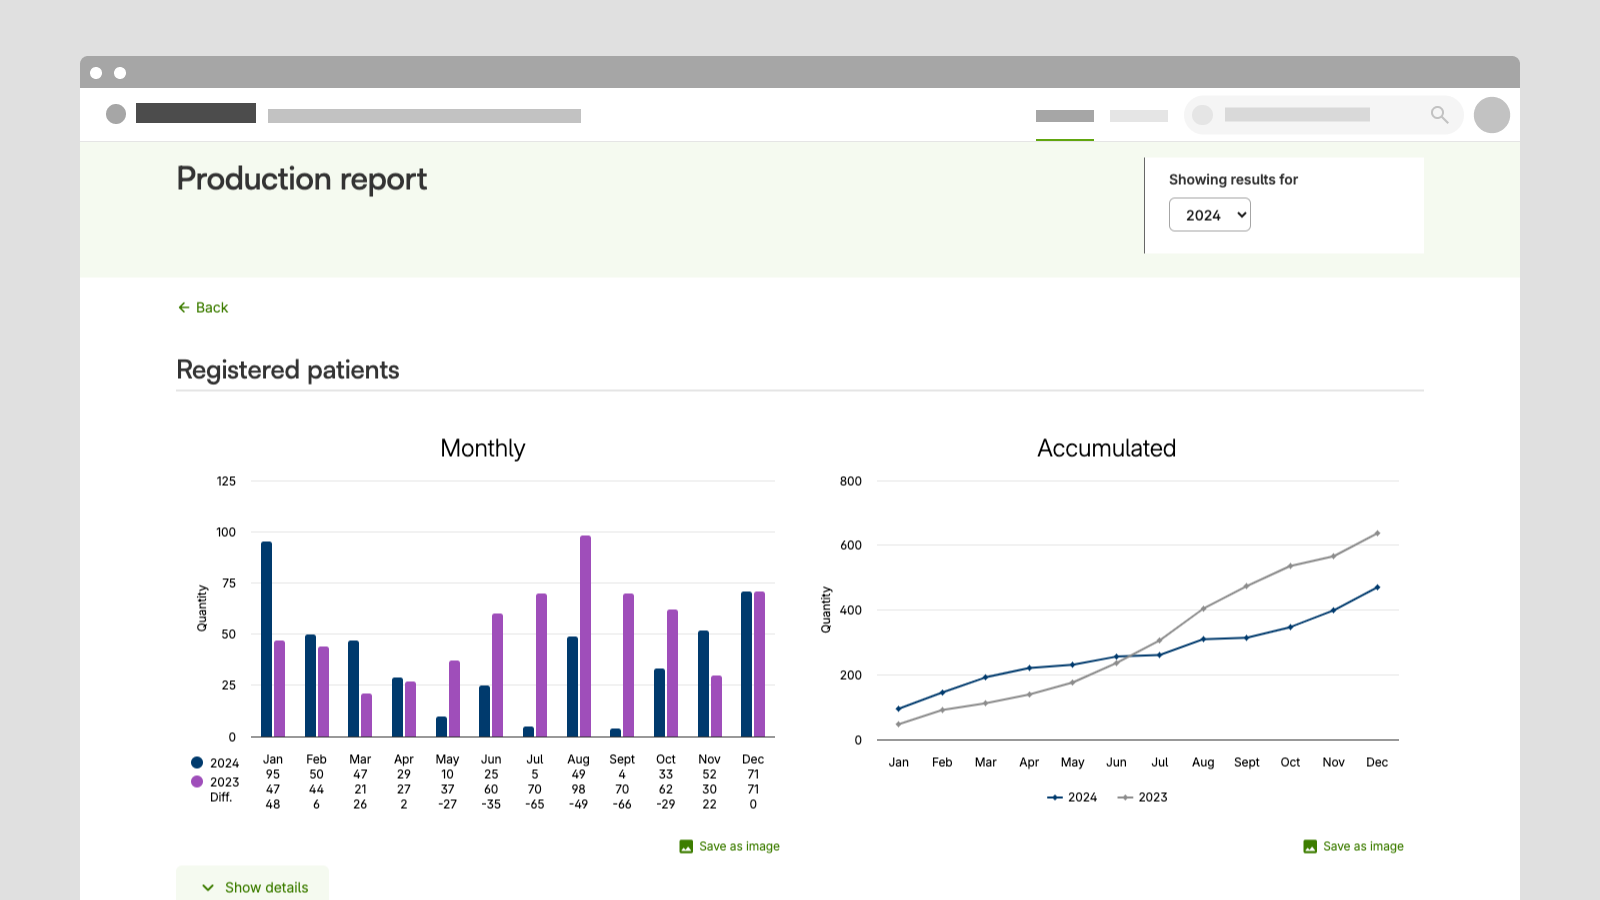Image resolution: width=1600 pixels, height=900 pixels.
Task: Click the Monthly chart title
Action: [483, 448]
